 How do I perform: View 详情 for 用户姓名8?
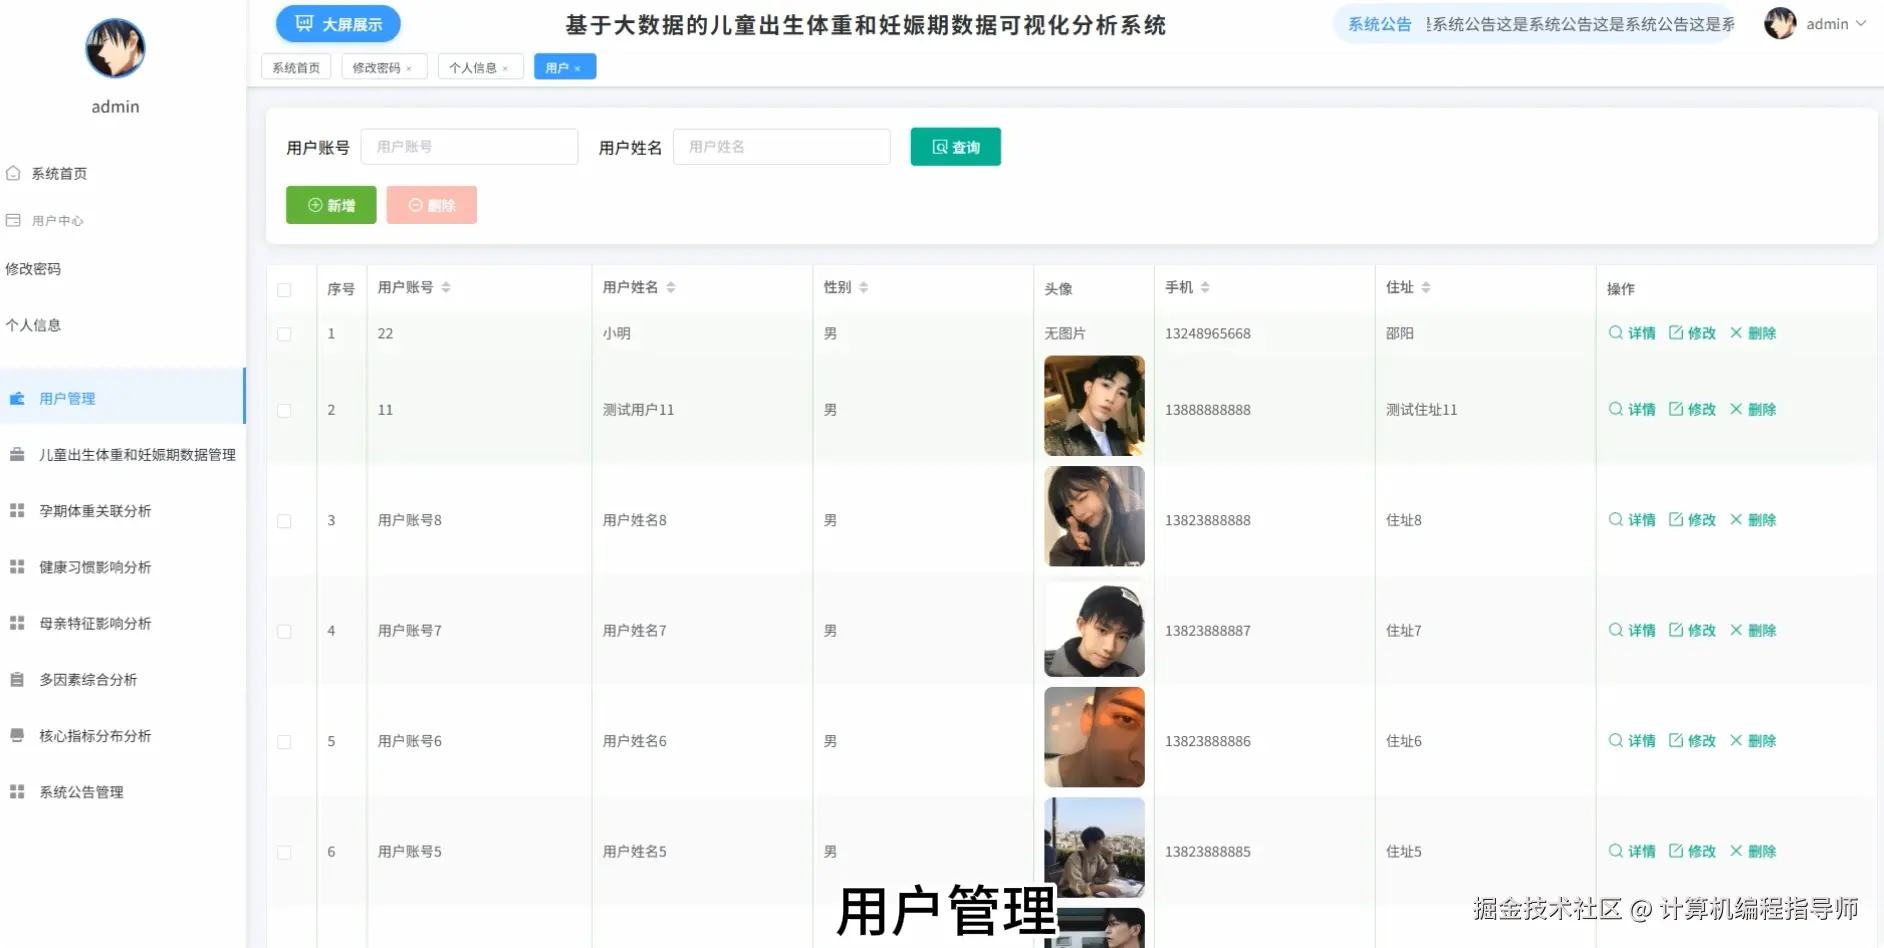(1632, 520)
